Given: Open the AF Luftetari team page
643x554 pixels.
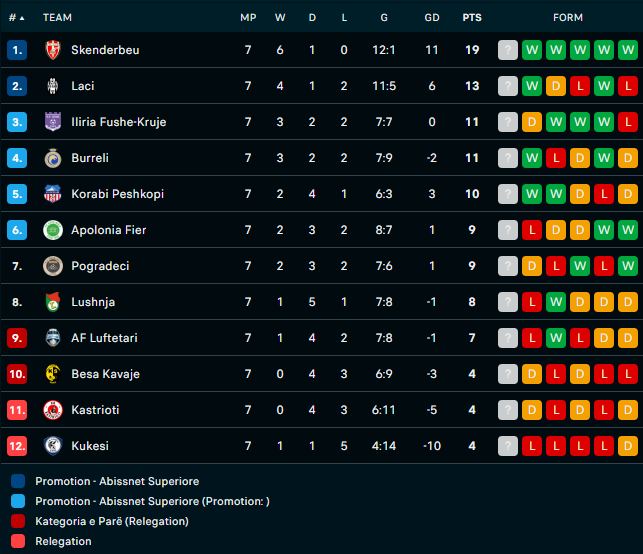Looking at the screenshot, I should [x=104, y=338].
